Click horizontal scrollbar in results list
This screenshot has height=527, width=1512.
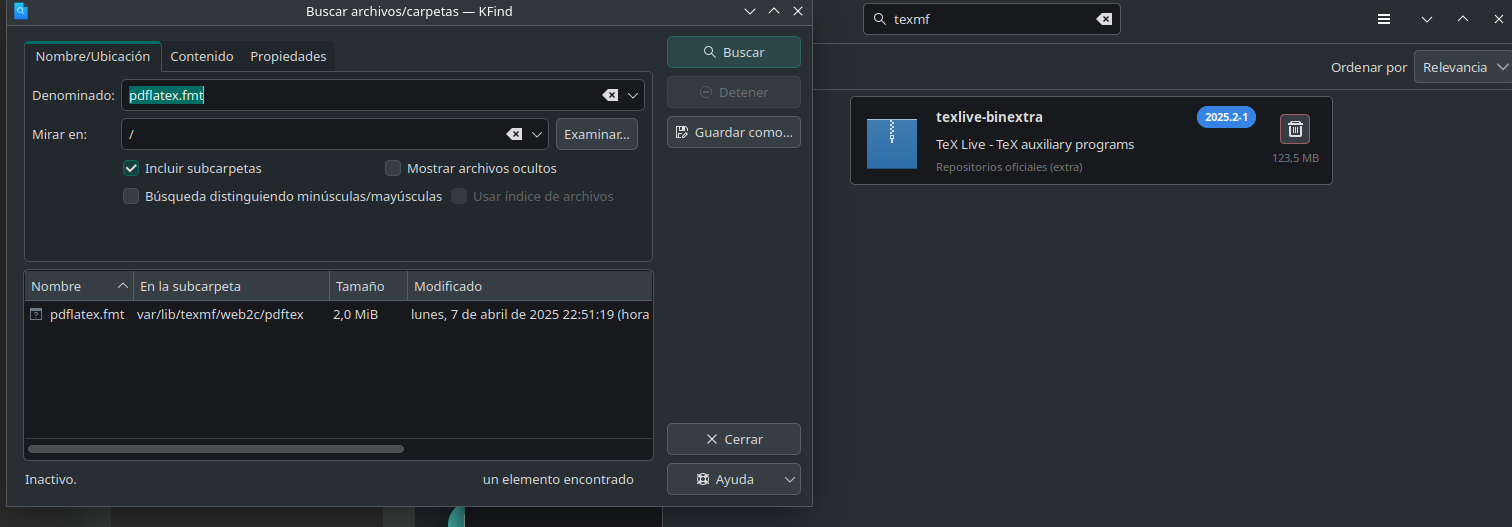216,449
